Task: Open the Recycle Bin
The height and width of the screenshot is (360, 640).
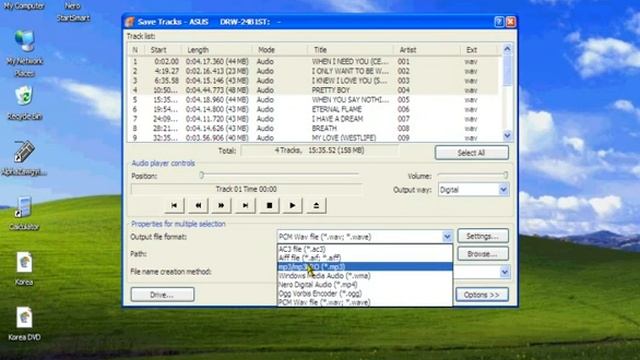Action: [x=24, y=103]
